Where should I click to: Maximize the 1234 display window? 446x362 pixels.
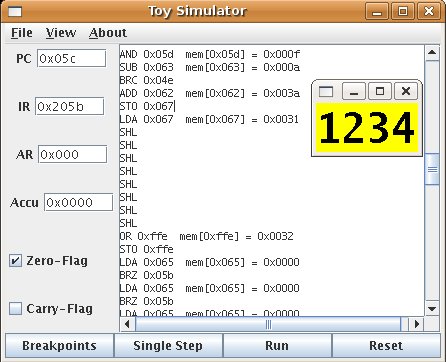click(x=380, y=91)
